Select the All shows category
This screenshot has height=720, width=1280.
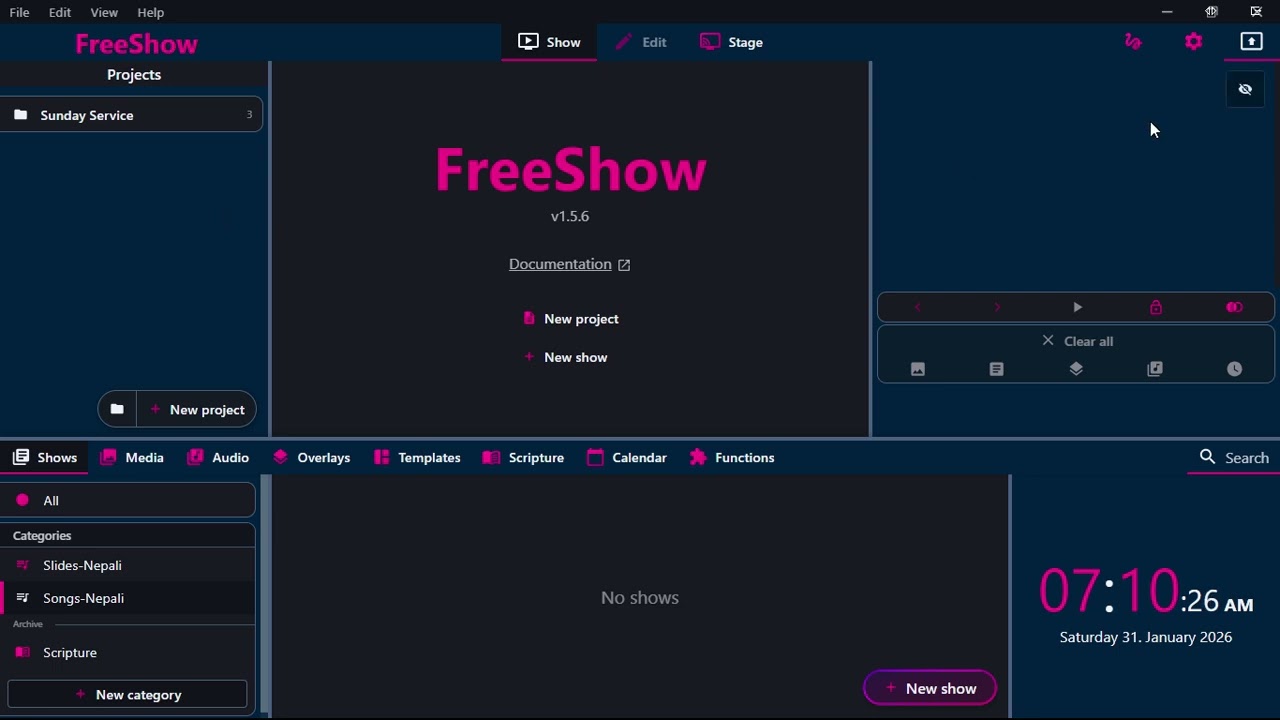pyautogui.click(x=128, y=500)
